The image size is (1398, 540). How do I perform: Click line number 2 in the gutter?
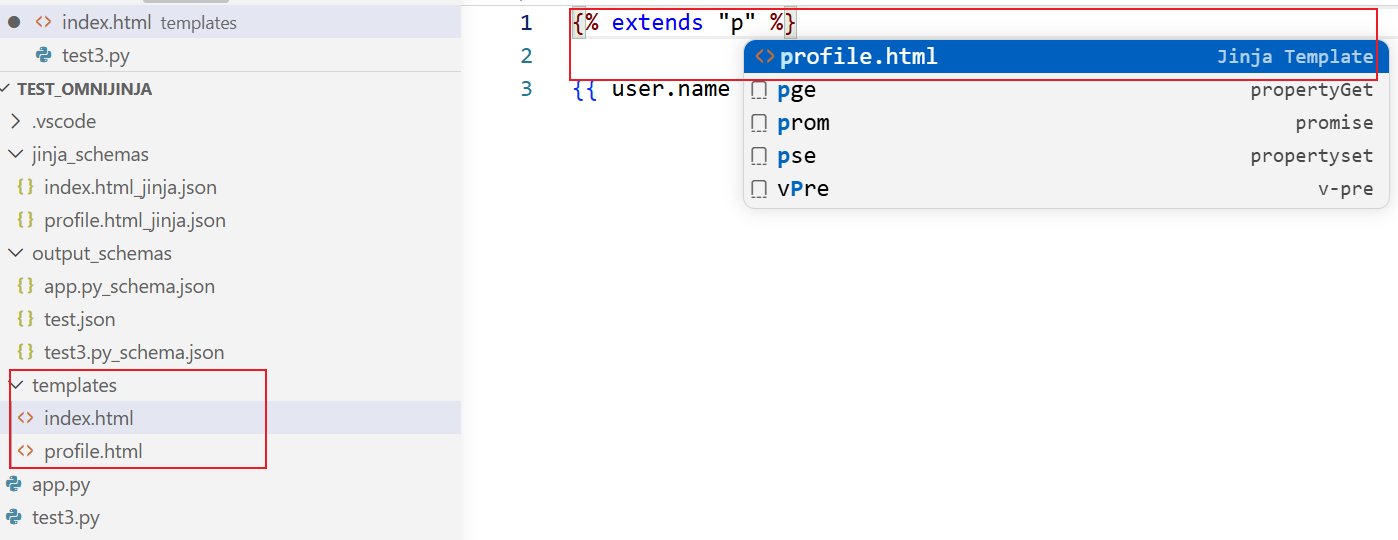tap(526, 56)
